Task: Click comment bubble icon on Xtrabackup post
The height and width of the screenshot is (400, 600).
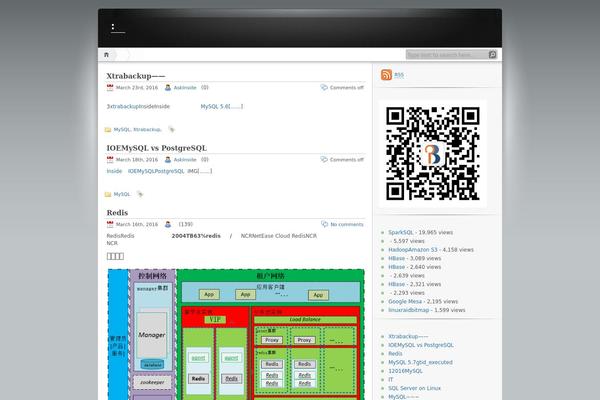Action: pyautogui.click(x=324, y=87)
